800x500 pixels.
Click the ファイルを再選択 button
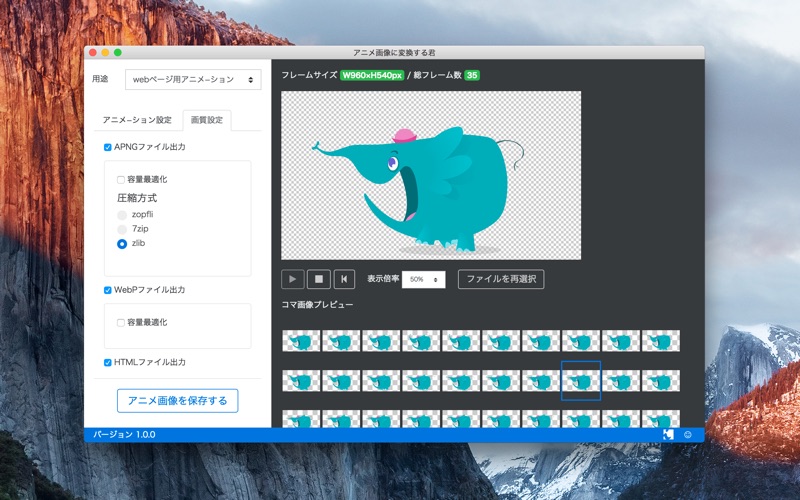point(501,279)
